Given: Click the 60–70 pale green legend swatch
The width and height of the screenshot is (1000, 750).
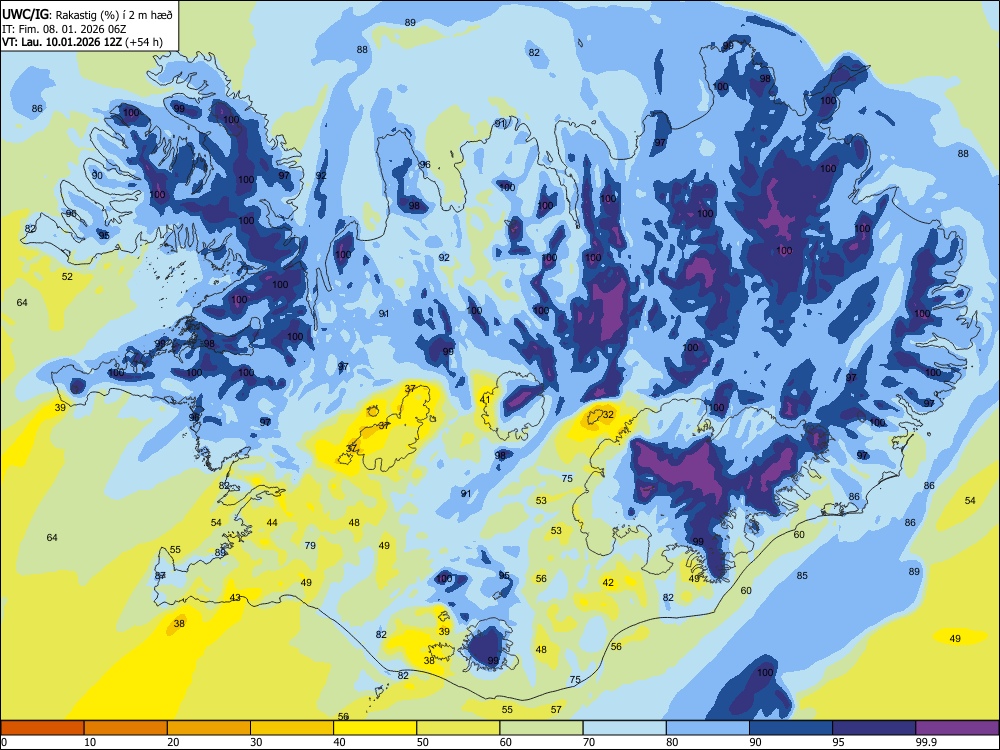Looking at the screenshot, I should click(x=541, y=728).
